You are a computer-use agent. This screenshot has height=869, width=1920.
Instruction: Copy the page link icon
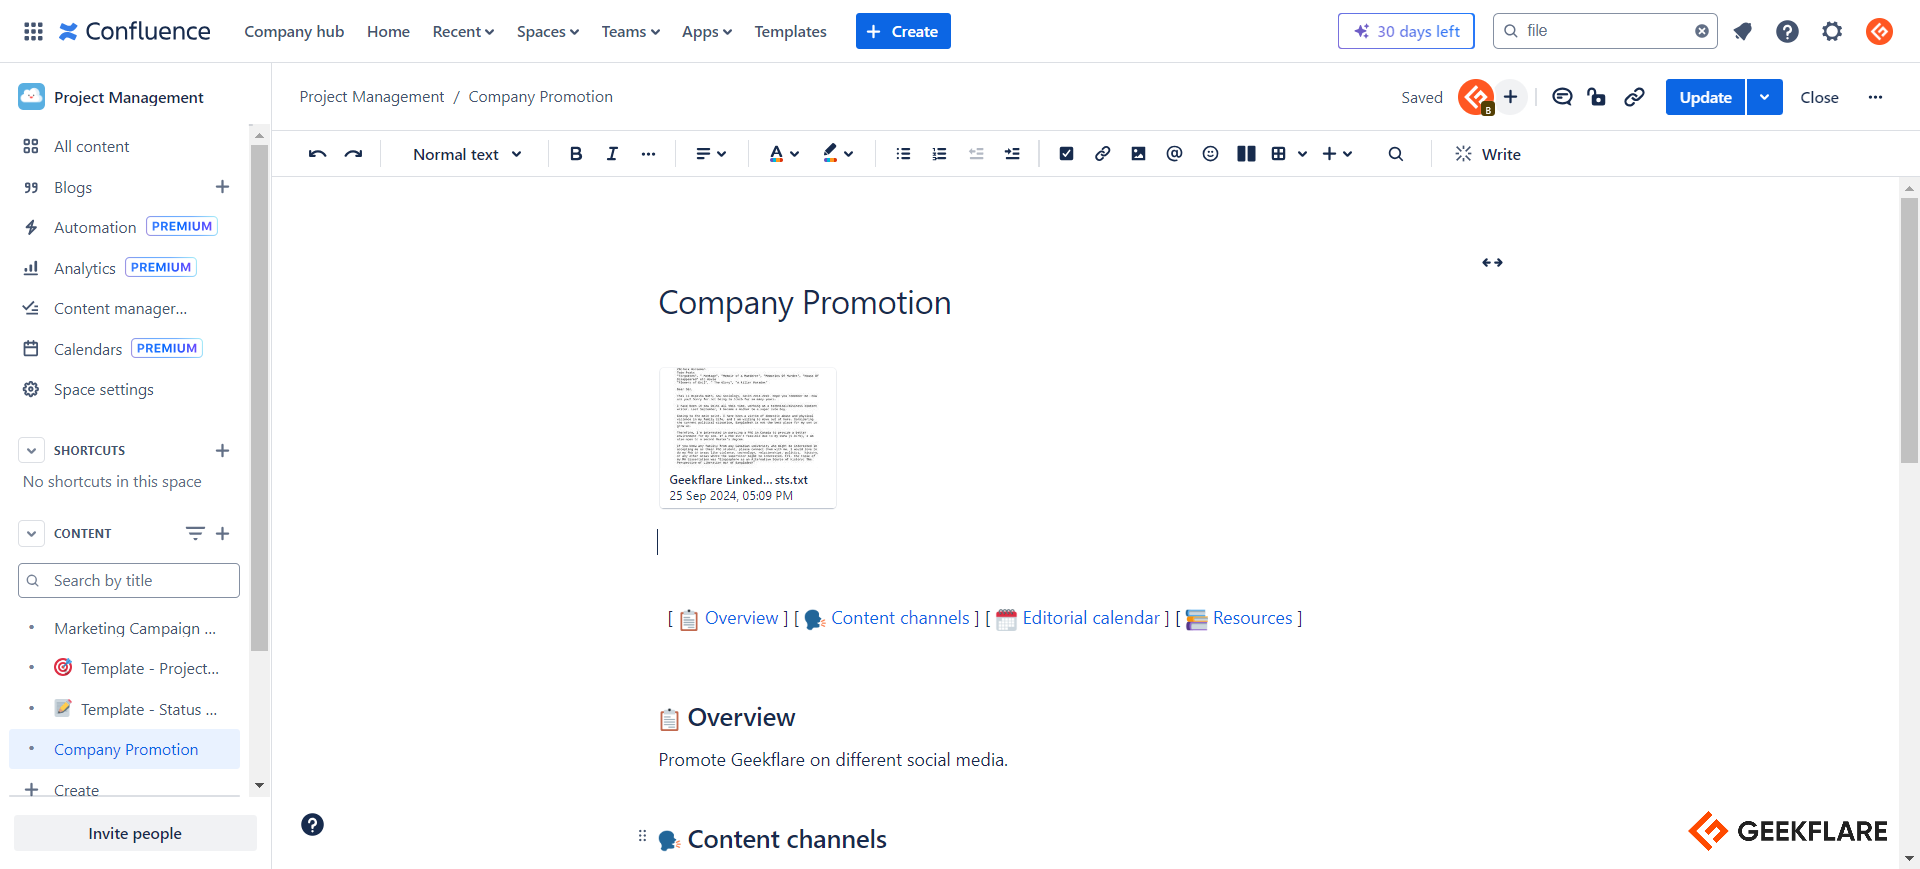click(x=1634, y=97)
